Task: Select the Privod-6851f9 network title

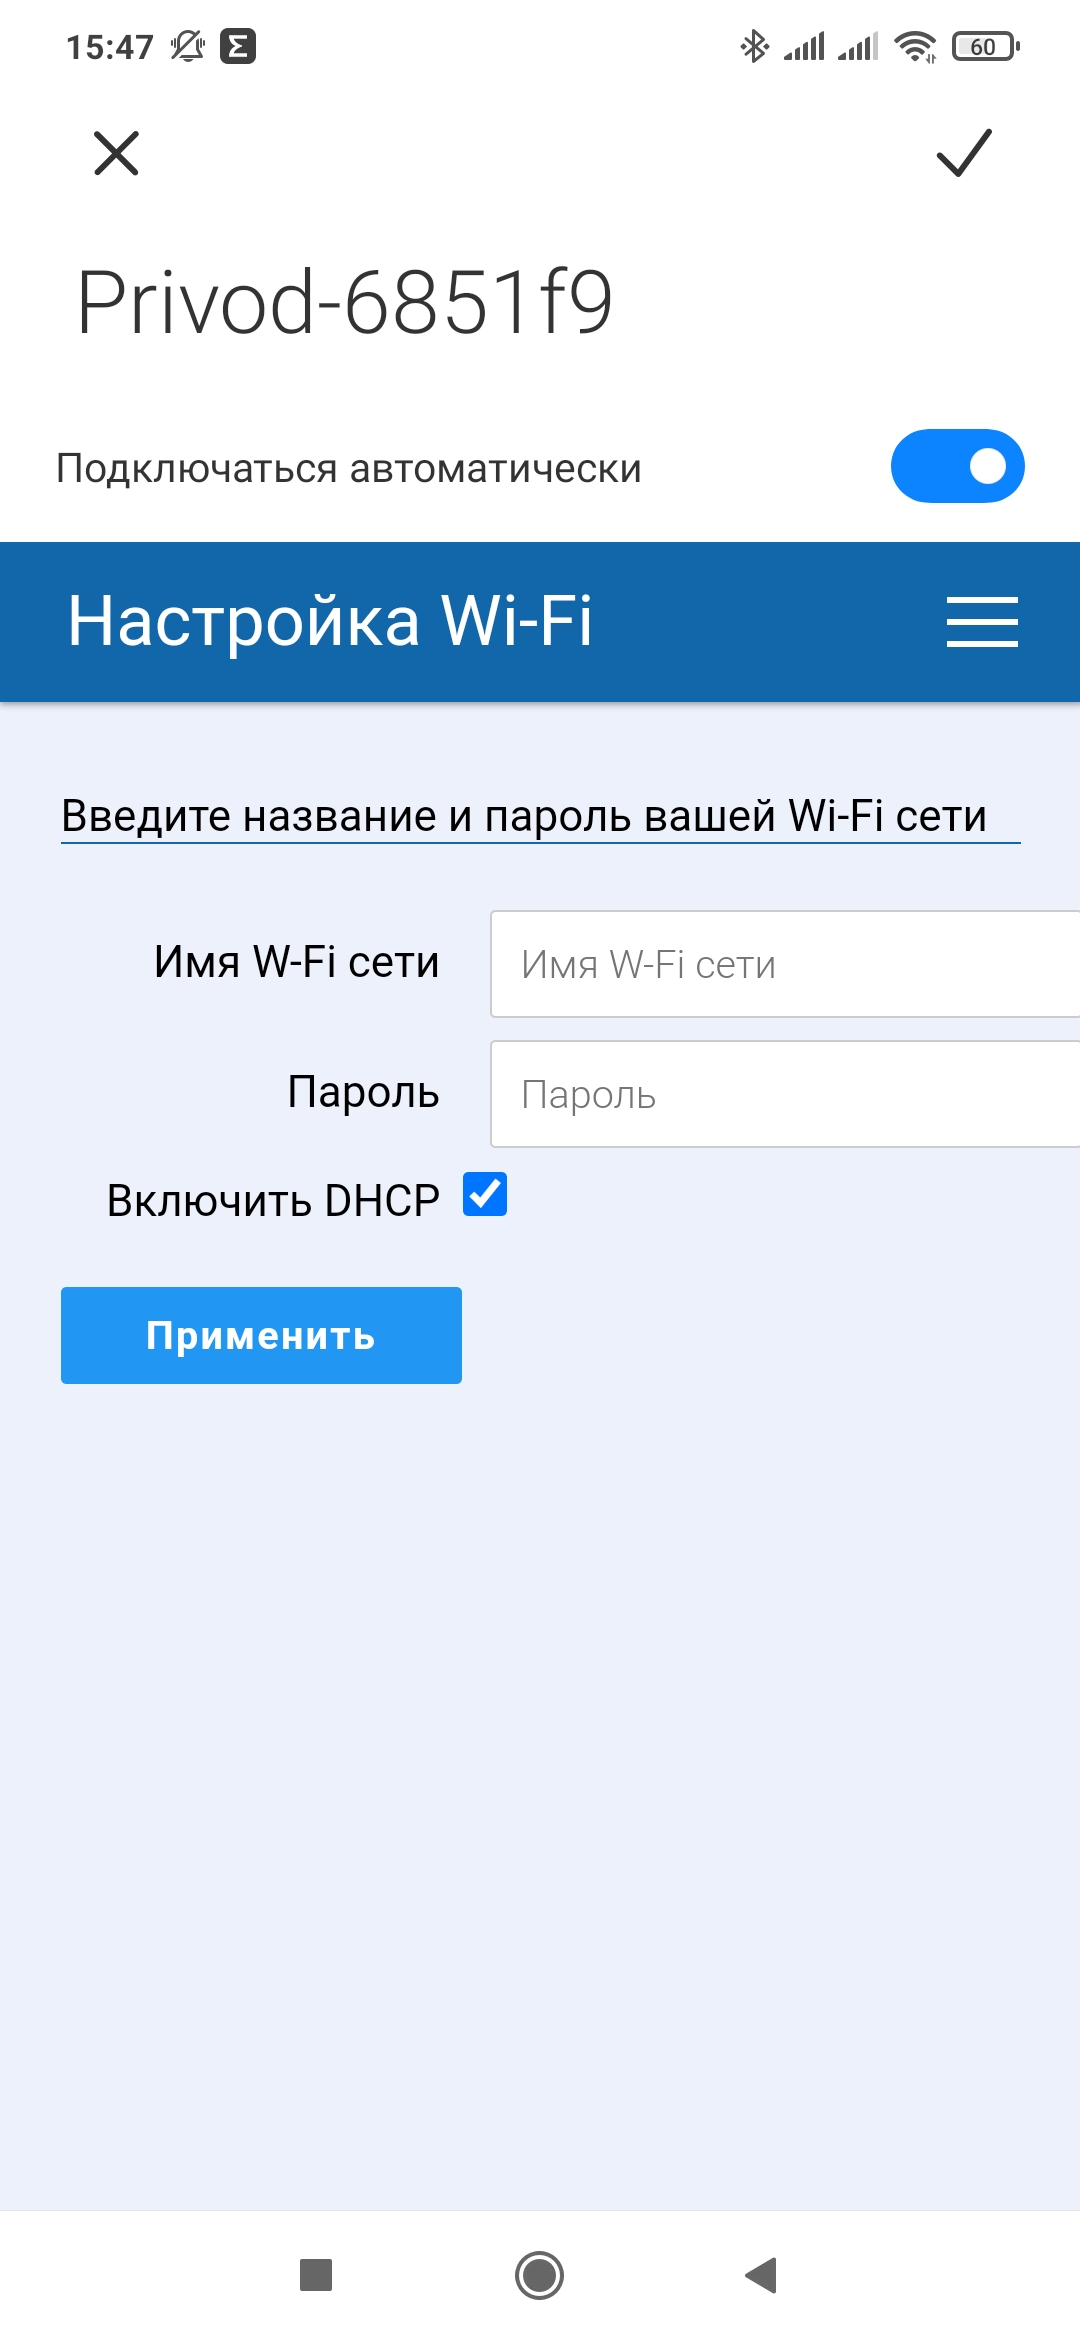Action: point(345,302)
